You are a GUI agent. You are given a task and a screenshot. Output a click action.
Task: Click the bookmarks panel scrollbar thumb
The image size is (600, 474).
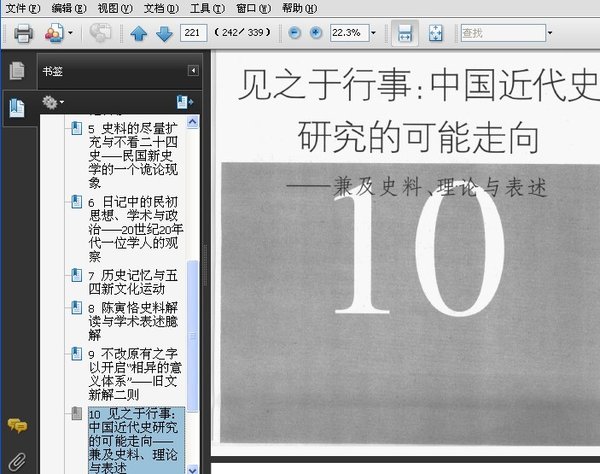(x=192, y=337)
